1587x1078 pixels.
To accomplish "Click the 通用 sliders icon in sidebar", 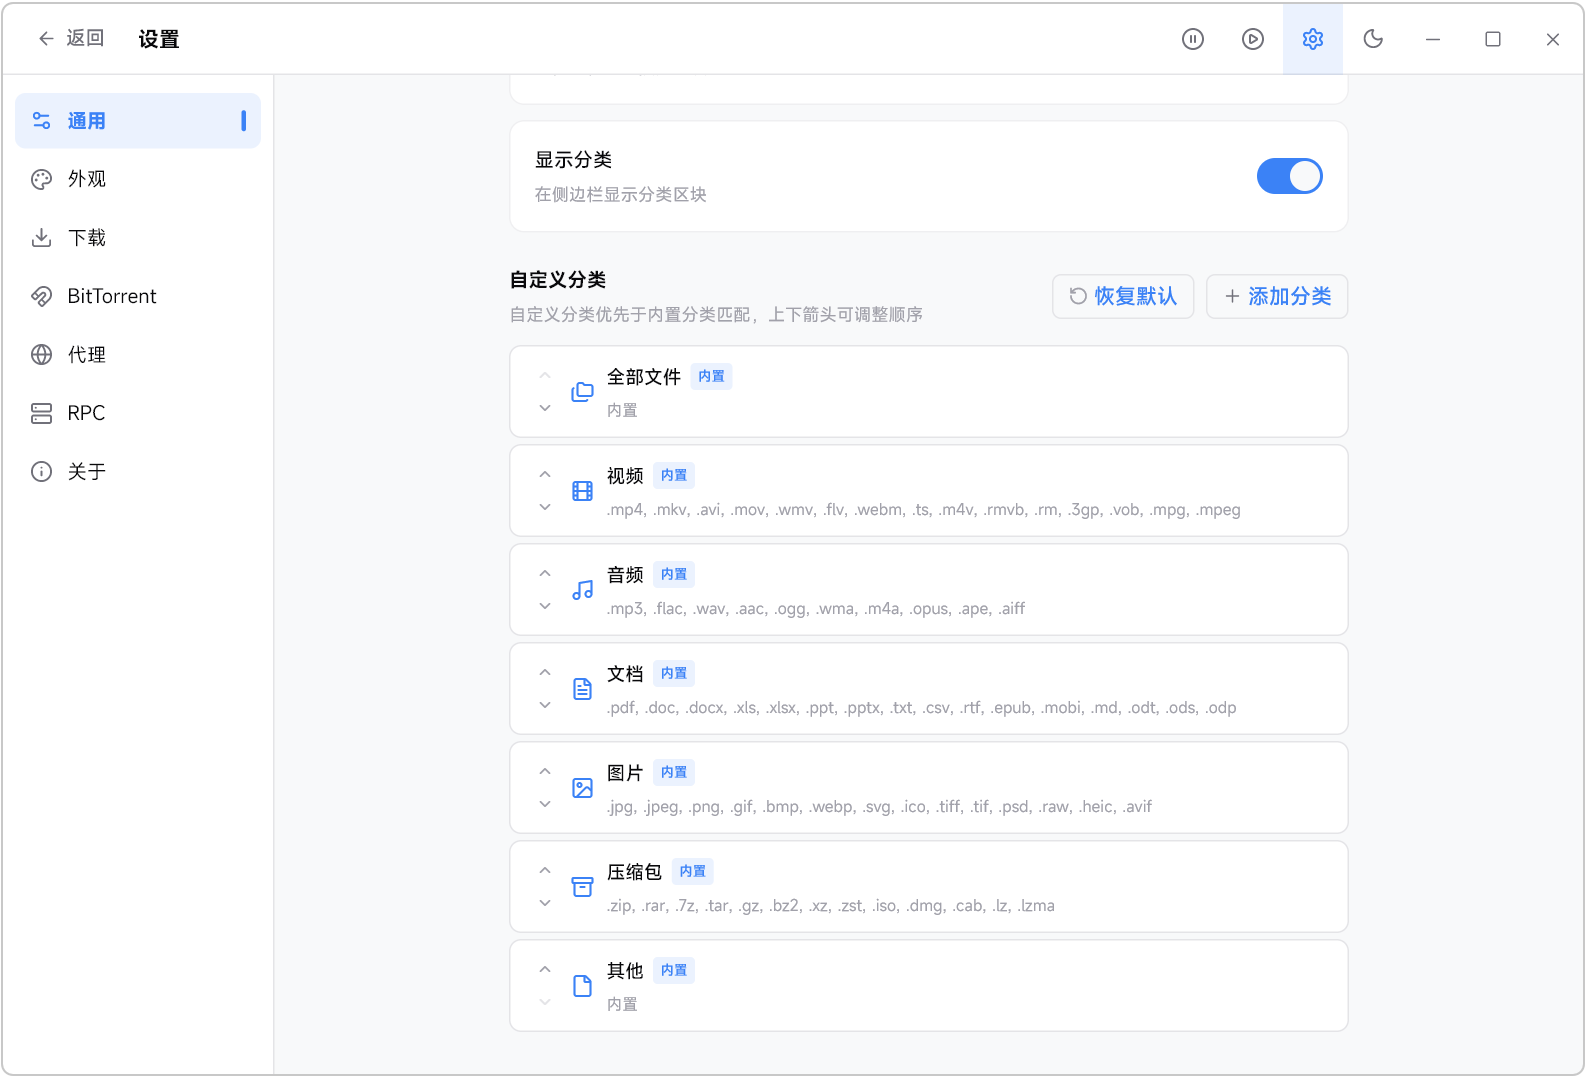I will click(x=41, y=121).
